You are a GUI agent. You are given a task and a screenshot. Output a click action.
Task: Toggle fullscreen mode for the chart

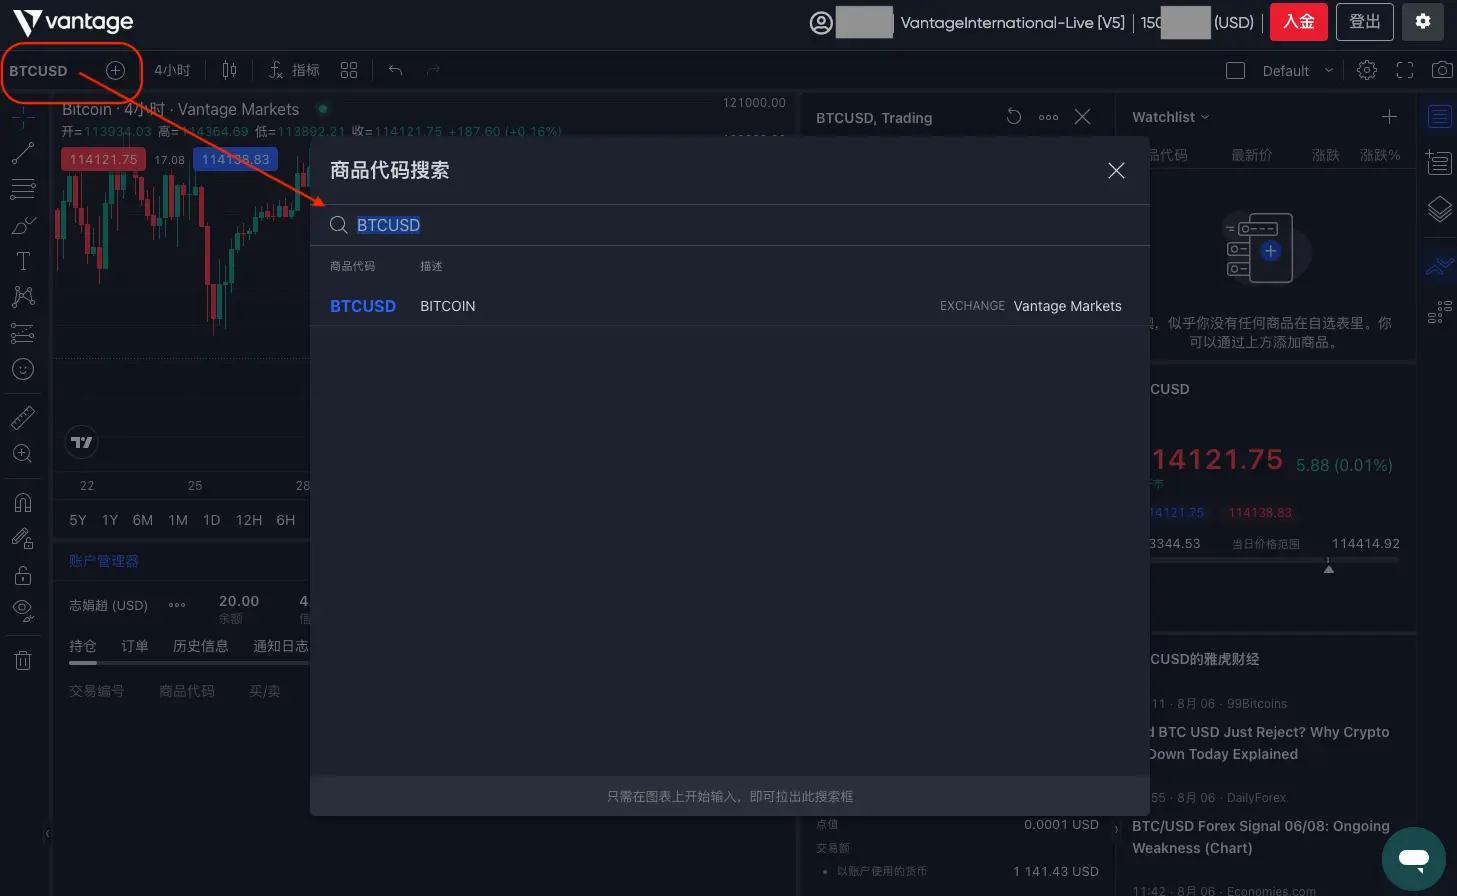click(x=1404, y=70)
